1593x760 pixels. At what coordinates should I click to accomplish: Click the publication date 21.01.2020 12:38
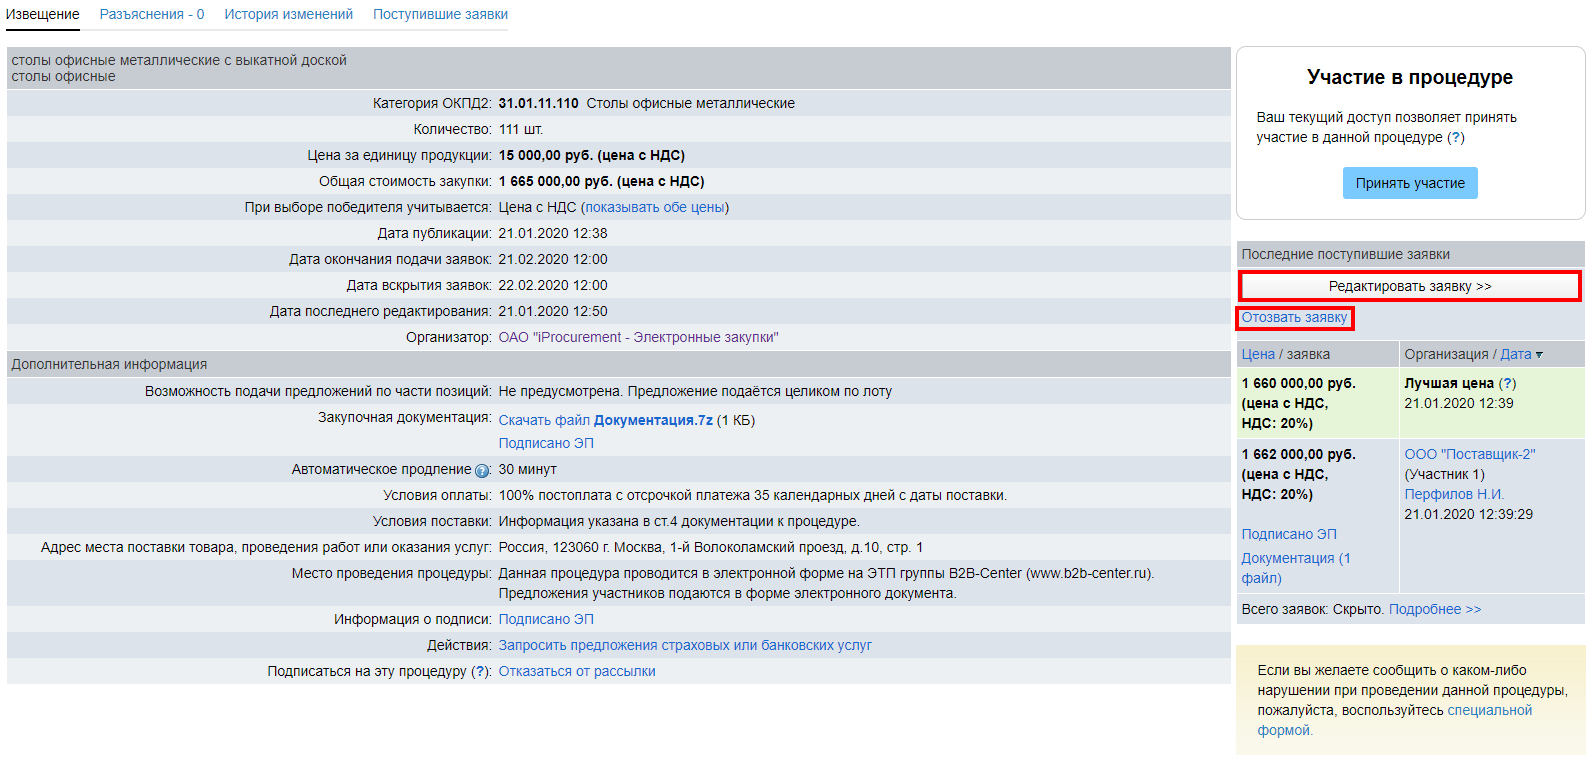[553, 233]
